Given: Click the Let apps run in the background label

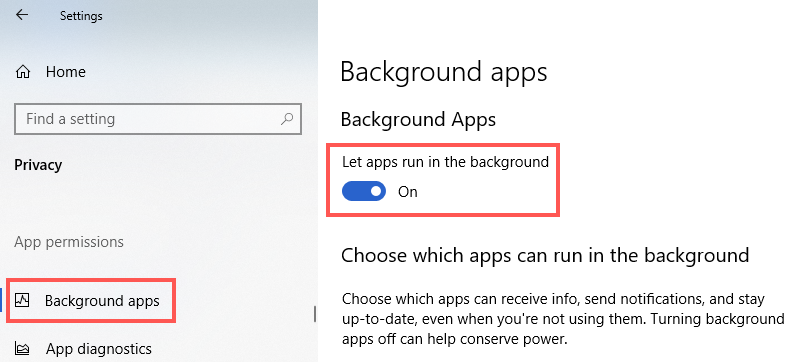Looking at the screenshot, I should [x=445, y=162].
